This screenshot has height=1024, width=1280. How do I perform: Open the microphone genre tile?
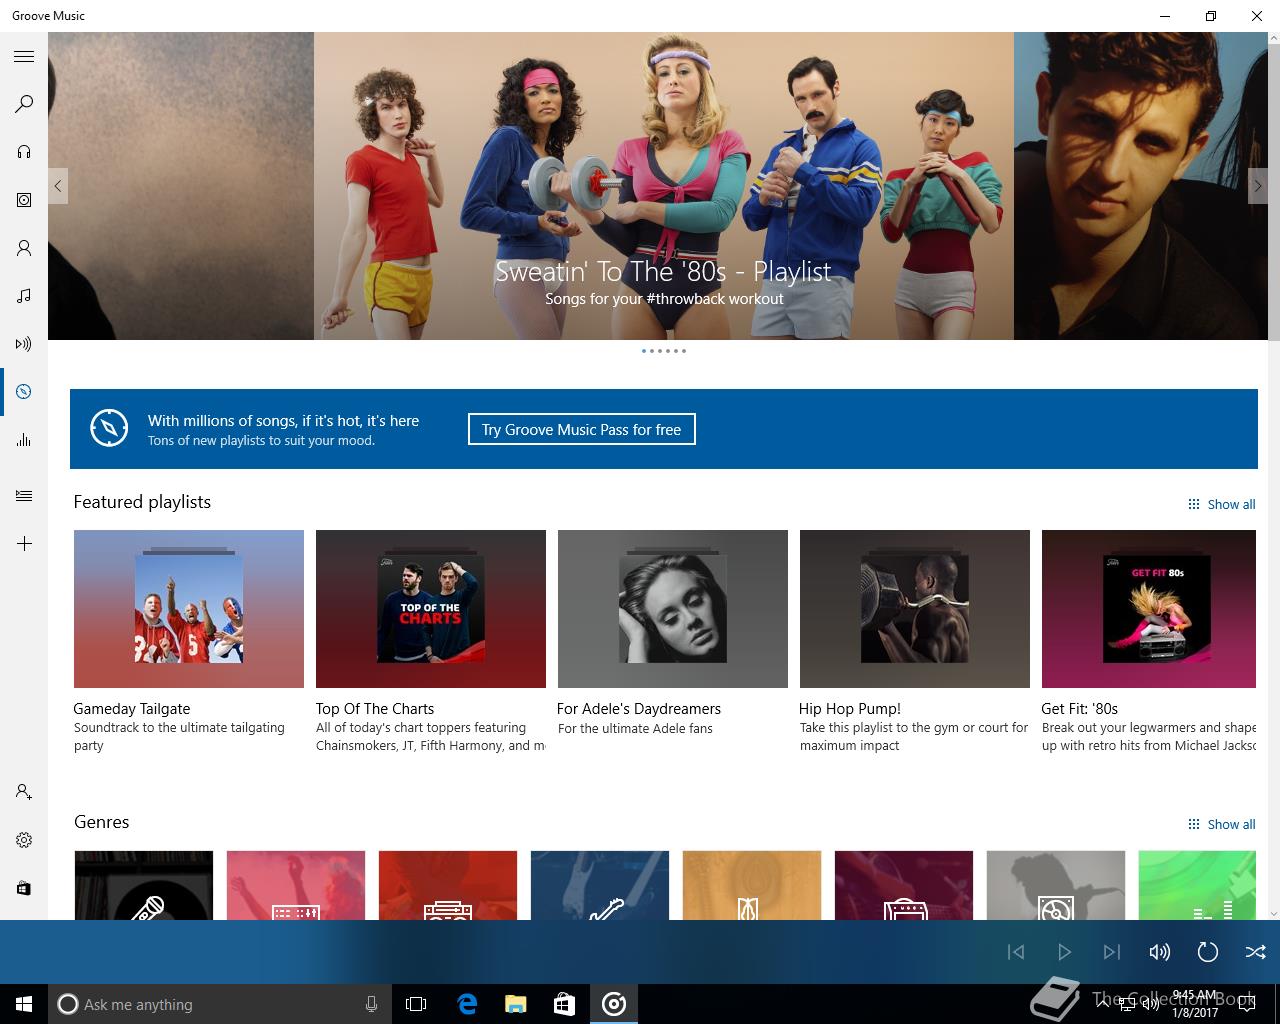coord(144,885)
